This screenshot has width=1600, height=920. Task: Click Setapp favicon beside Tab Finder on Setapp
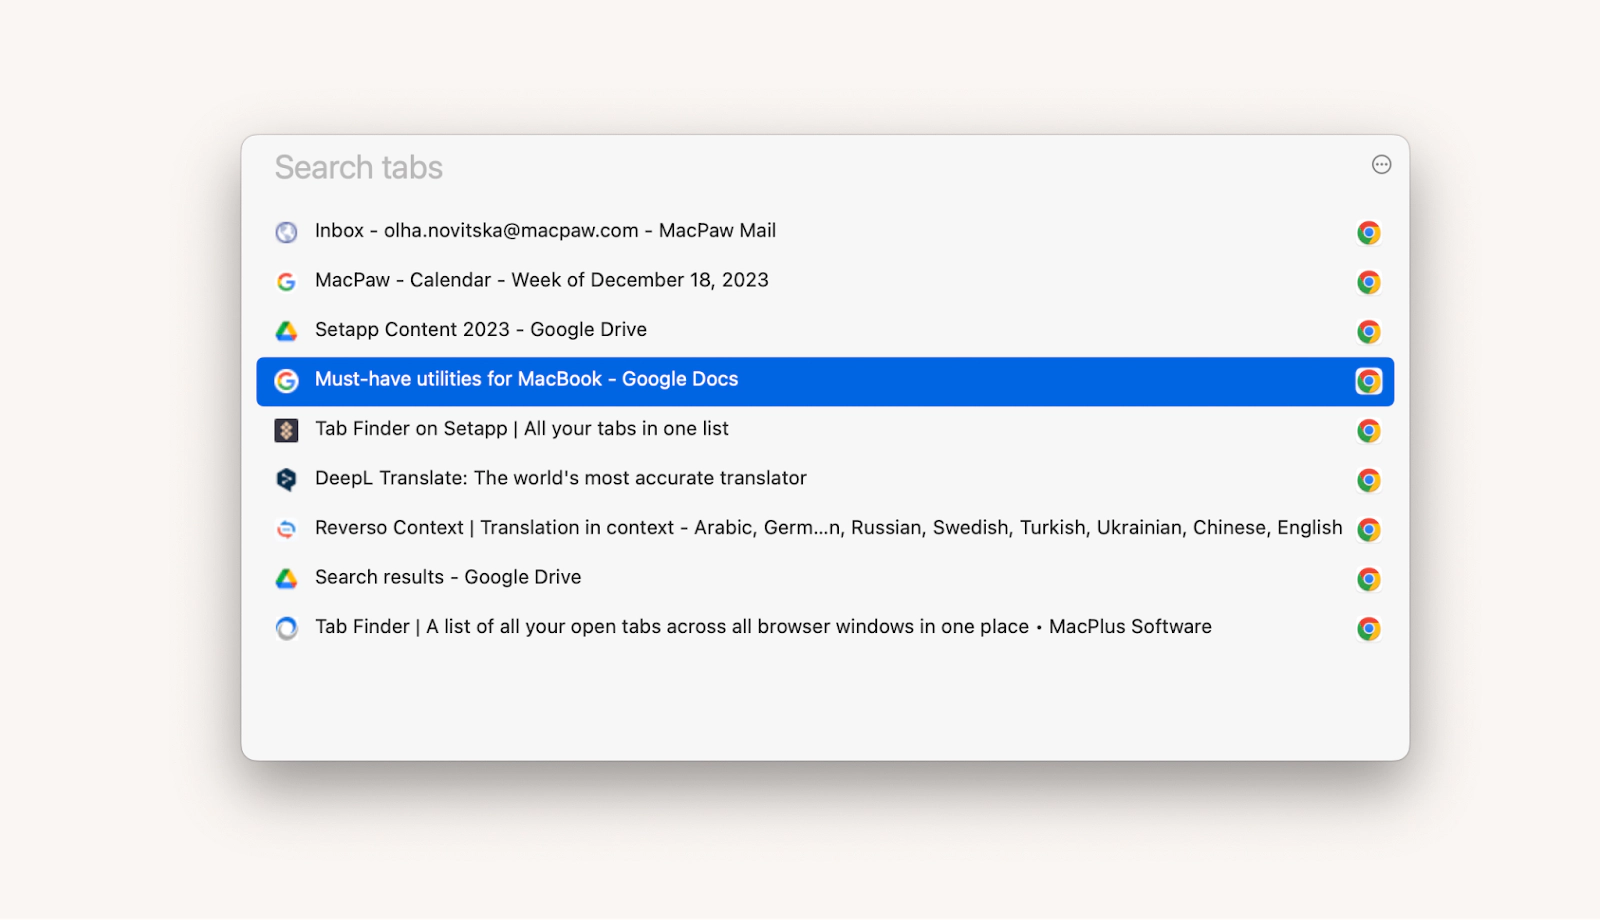point(286,430)
